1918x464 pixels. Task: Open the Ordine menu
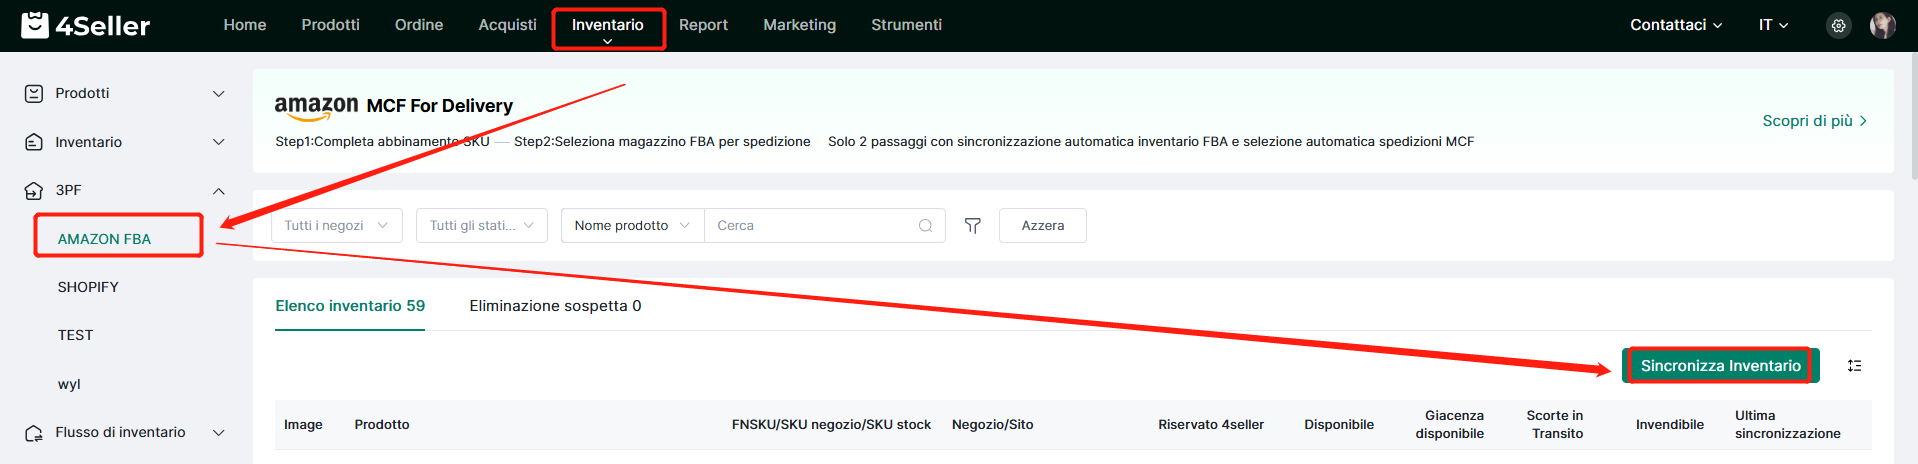(x=419, y=25)
